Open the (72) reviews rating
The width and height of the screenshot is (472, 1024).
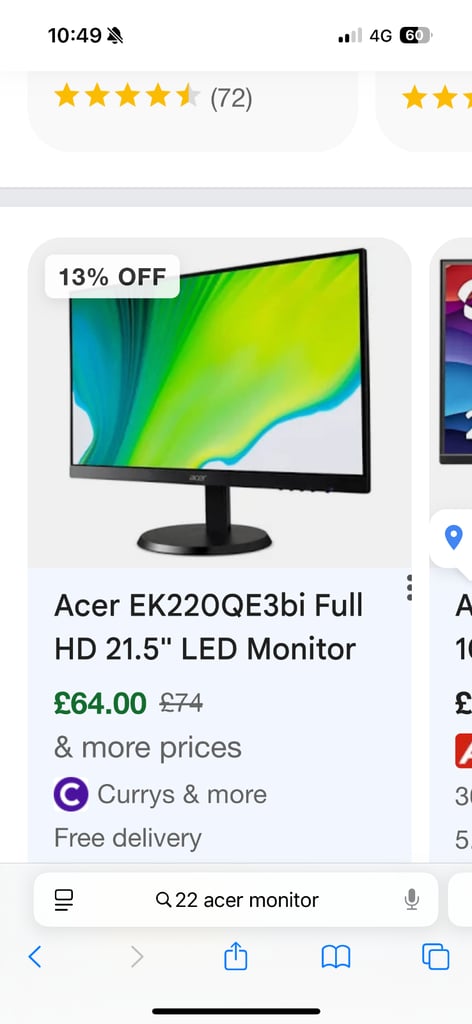click(231, 99)
